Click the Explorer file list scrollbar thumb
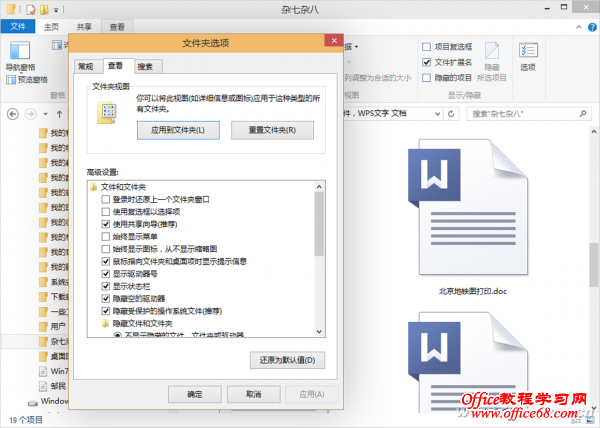 click(593, 265)
